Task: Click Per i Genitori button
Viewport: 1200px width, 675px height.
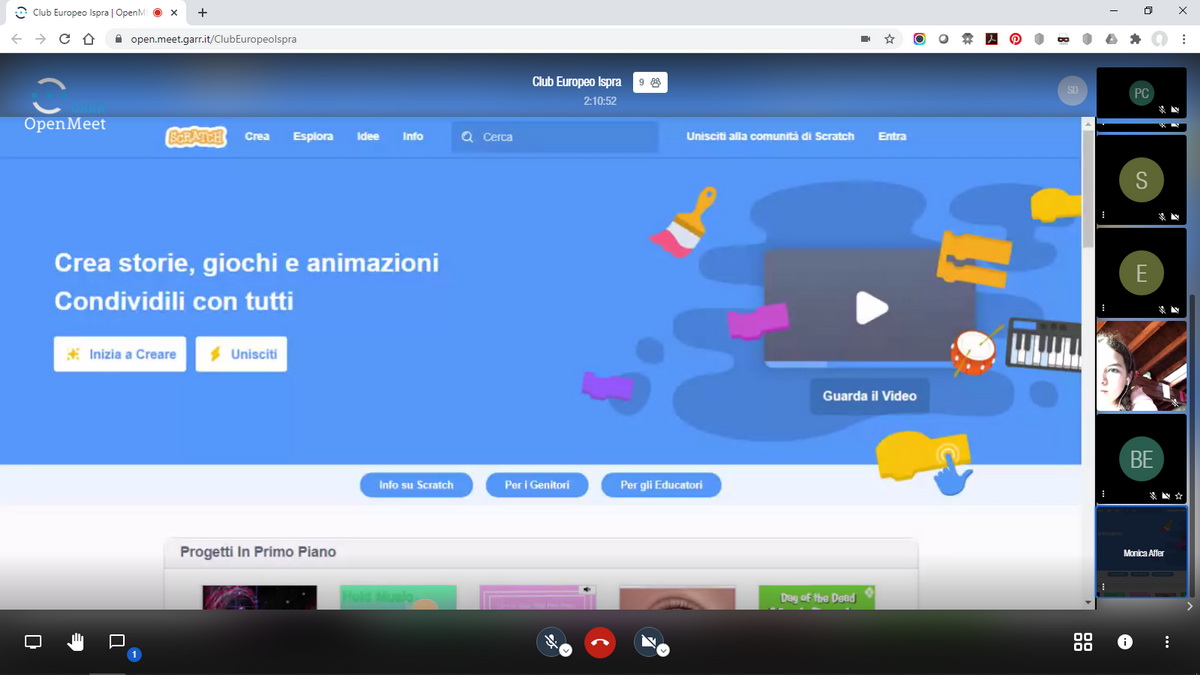Action: pyautogui.click(x=537, y=485)
